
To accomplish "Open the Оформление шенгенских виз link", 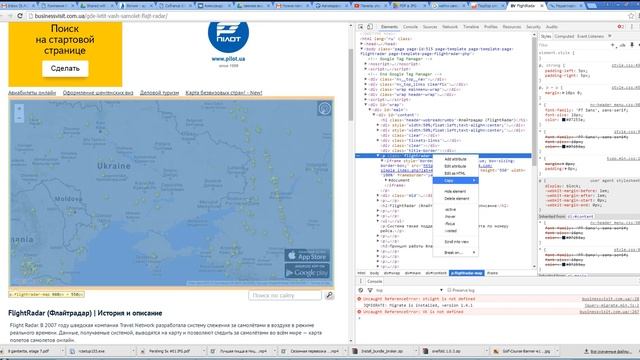I will tap(98, 93).
